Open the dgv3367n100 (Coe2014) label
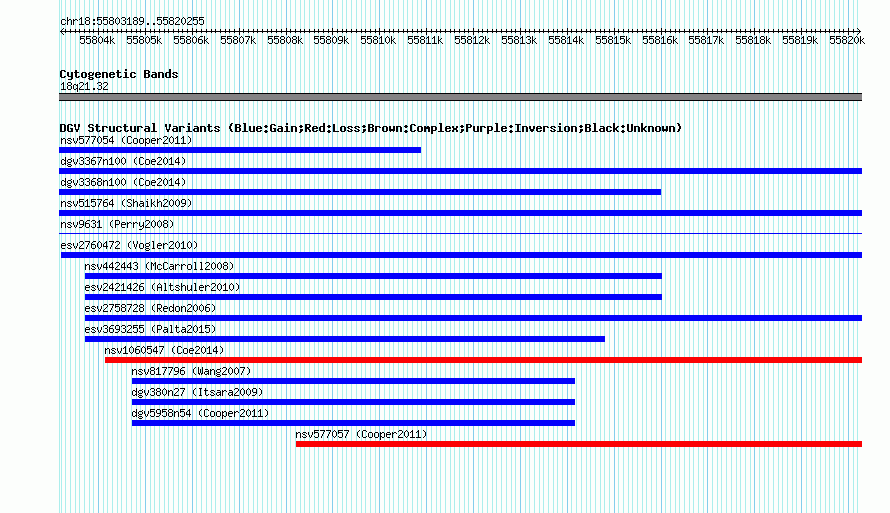 (x=123, y=161)
